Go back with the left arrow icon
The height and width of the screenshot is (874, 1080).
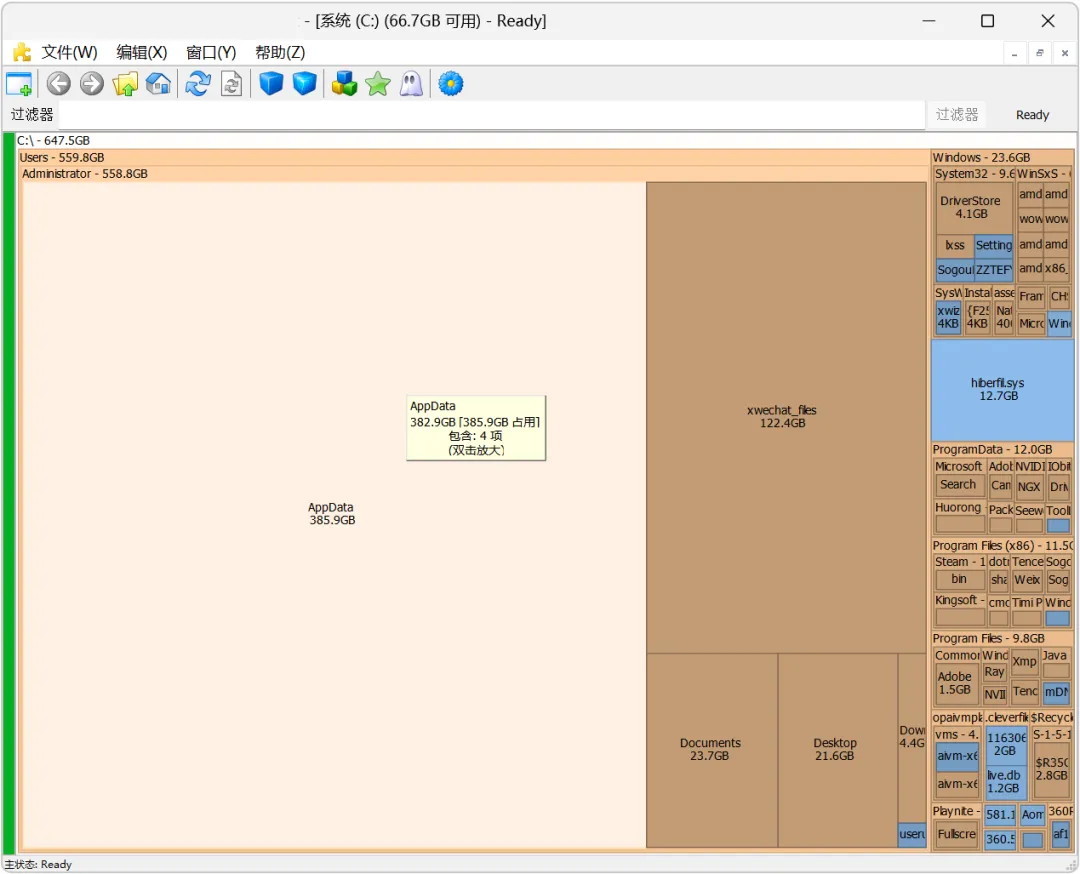point(59,84)
